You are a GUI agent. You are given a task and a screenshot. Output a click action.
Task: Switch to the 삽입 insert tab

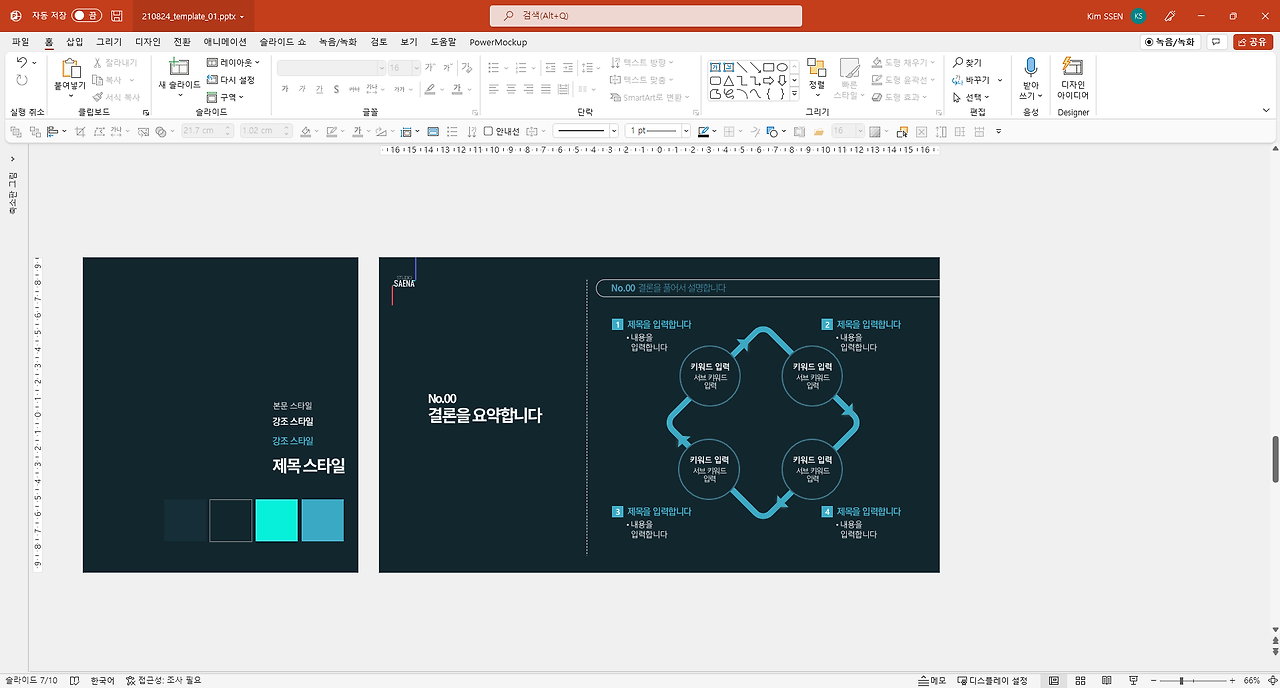pos(75,42)
